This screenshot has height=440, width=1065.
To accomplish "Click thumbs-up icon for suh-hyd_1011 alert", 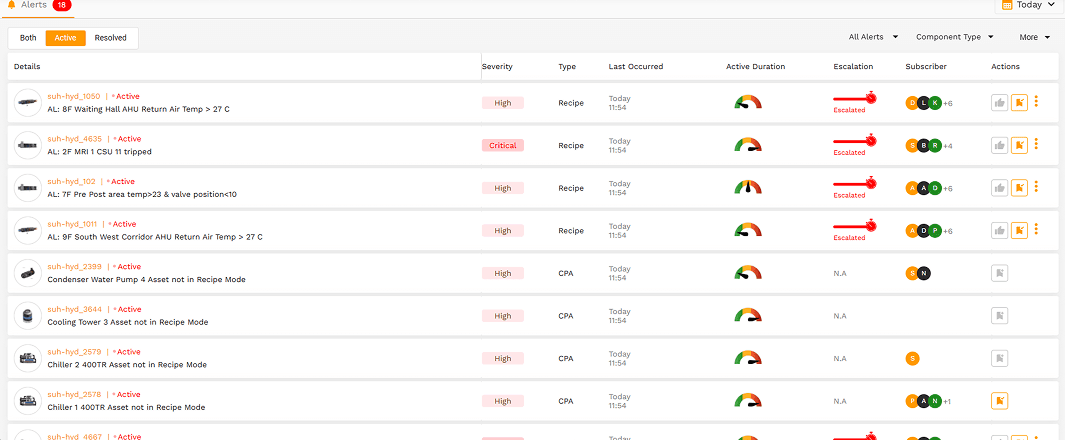I will tap(999, 231).
